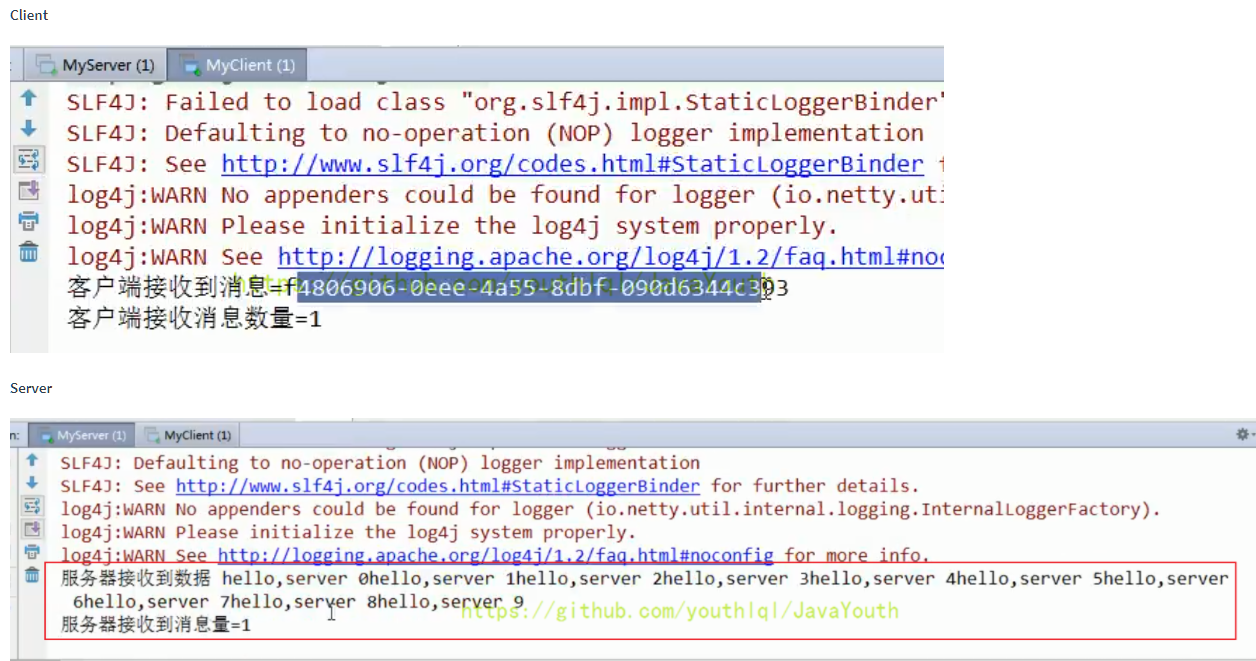Click '客户端接收消息数量=1' line
Screen dimensions: 1256x661
[x=194, y=320]
